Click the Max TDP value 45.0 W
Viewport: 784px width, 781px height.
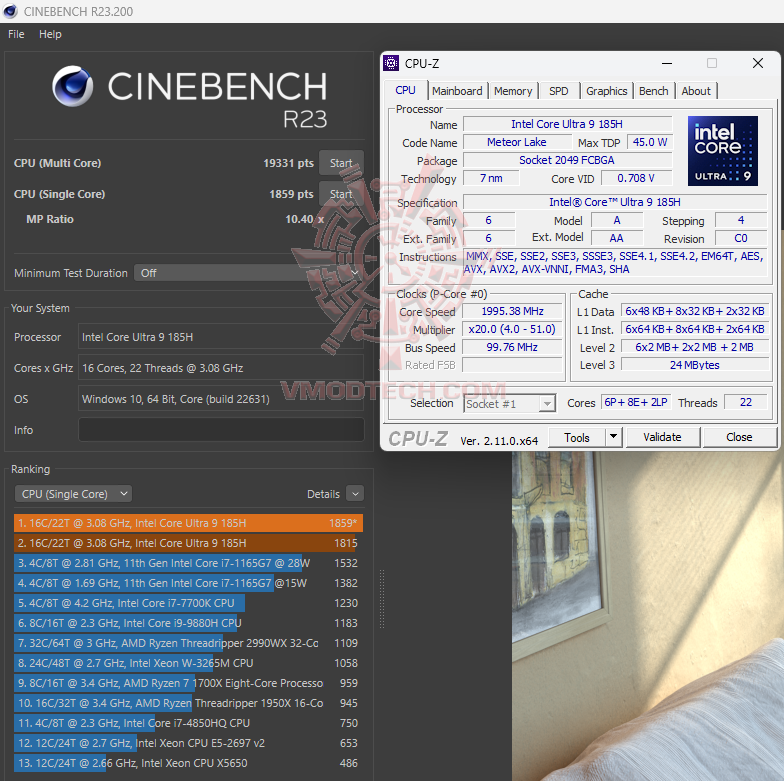(650, 142)
